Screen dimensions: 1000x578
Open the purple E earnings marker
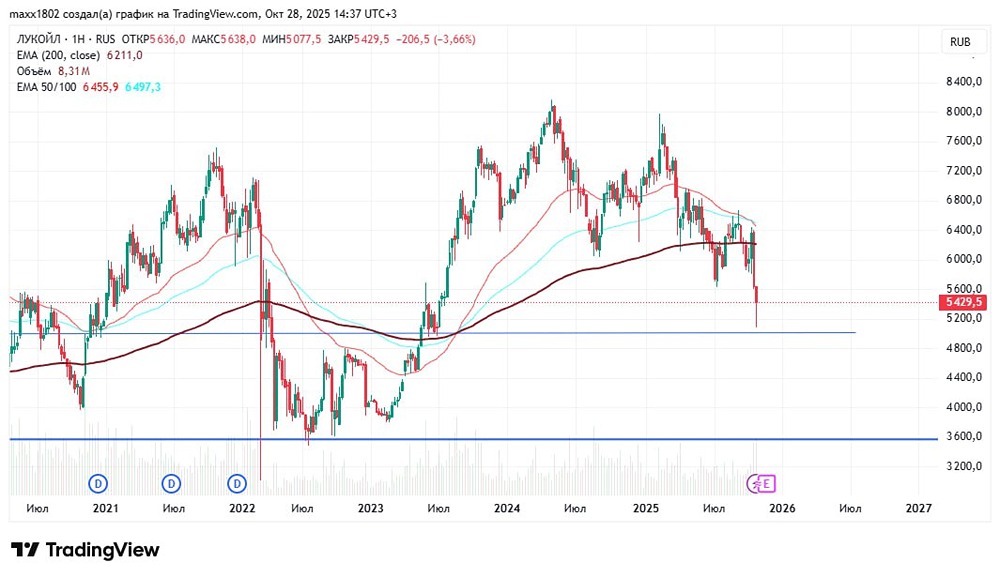click(767, 484)
